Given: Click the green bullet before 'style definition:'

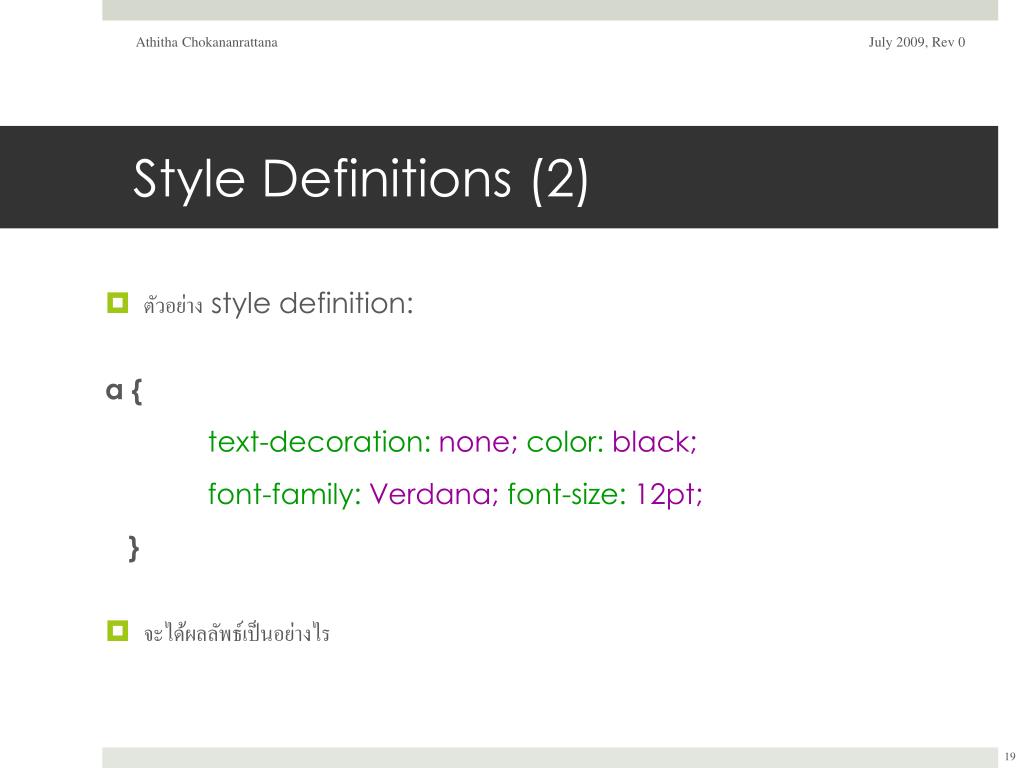Looking at the screenshot, I should tap(118, 303).
